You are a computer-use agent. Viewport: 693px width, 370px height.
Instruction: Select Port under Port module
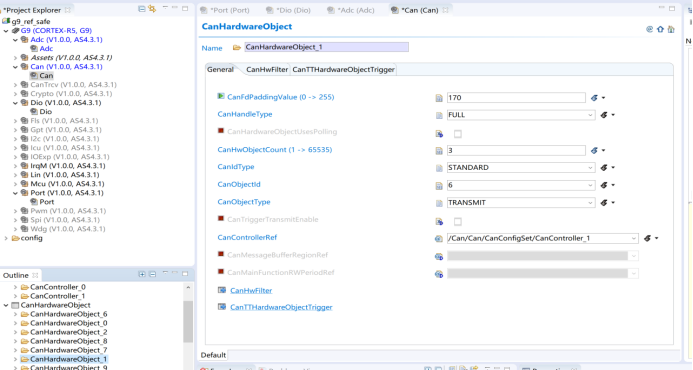pos(46,202)
